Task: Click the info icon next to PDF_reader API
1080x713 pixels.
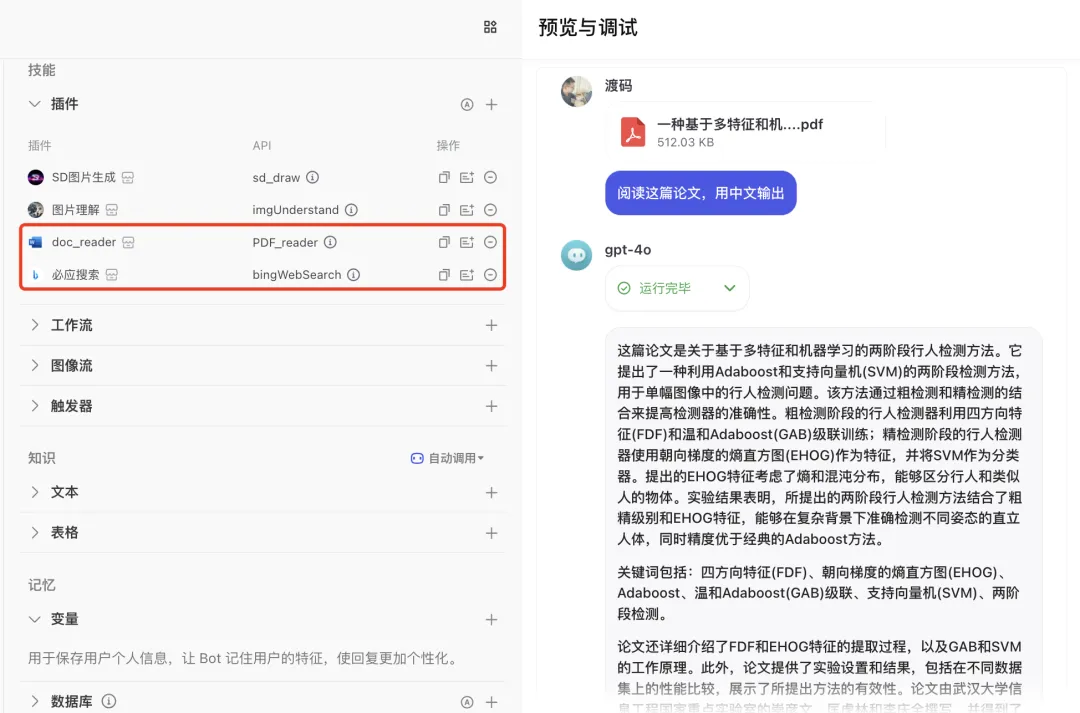Action: [x=330, y=242]
